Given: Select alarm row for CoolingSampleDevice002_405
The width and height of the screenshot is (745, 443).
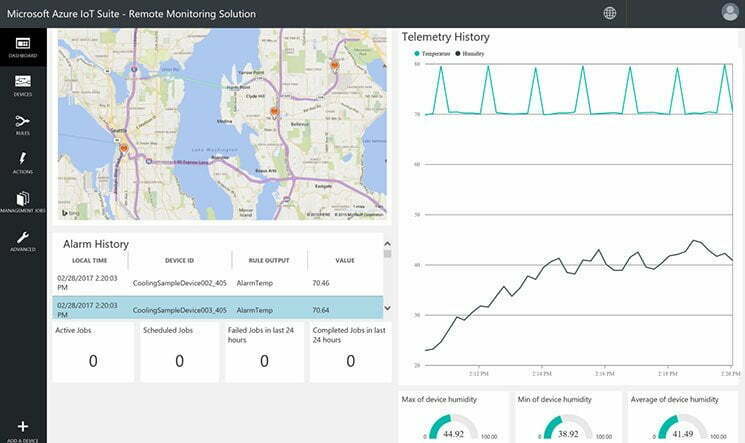Looking at the screenshot, I should (218, 283).
